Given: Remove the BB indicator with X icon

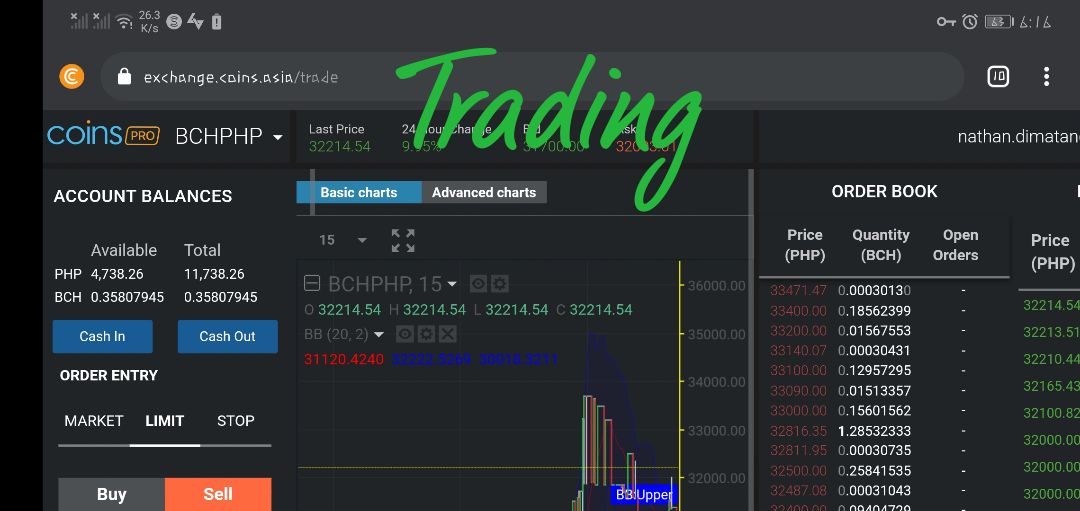Looking at the screenshot, I should (x=448, y=335).
